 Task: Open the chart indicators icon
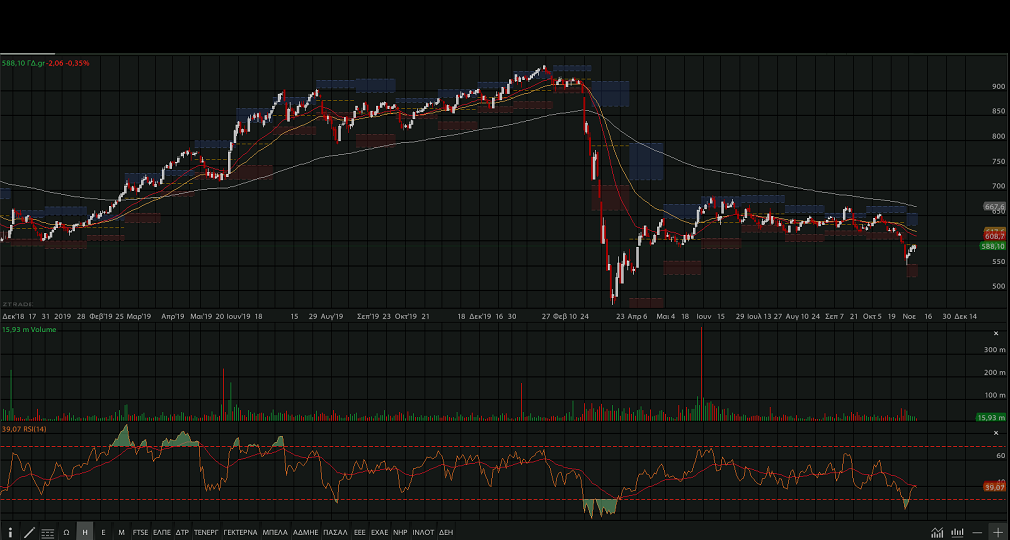point(937,532)
